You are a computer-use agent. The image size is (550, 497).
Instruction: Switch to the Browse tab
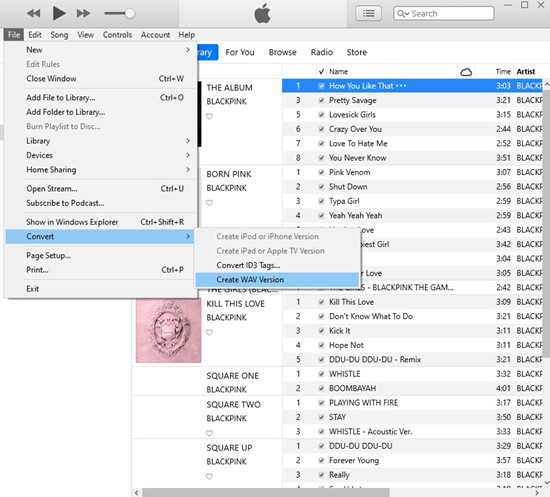pos(282,52)
